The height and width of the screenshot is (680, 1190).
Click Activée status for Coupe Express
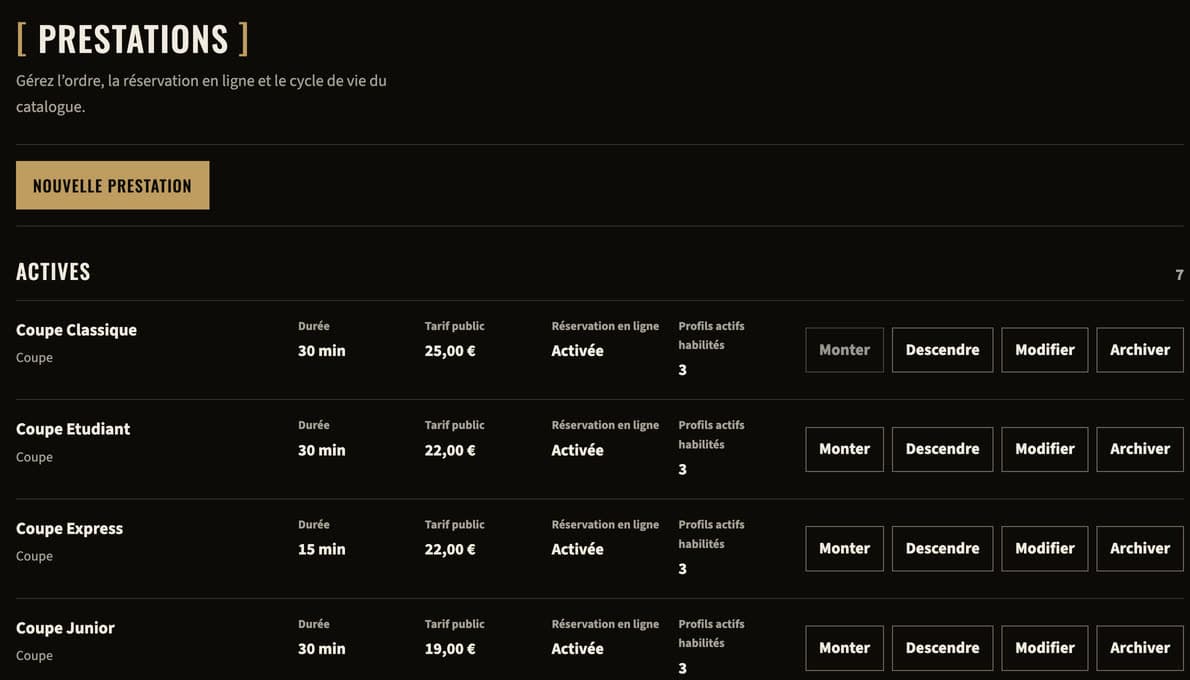[x=578, y=549]
